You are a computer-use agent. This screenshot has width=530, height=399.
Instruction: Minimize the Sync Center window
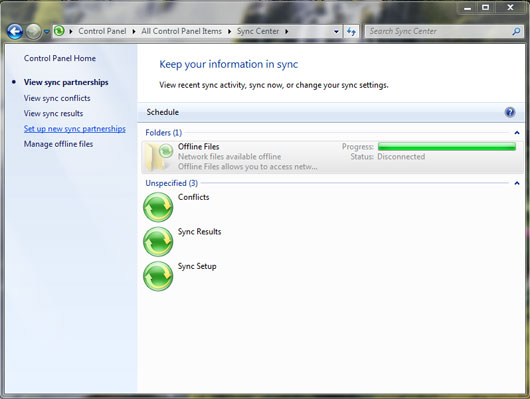(x=467, y=7)
